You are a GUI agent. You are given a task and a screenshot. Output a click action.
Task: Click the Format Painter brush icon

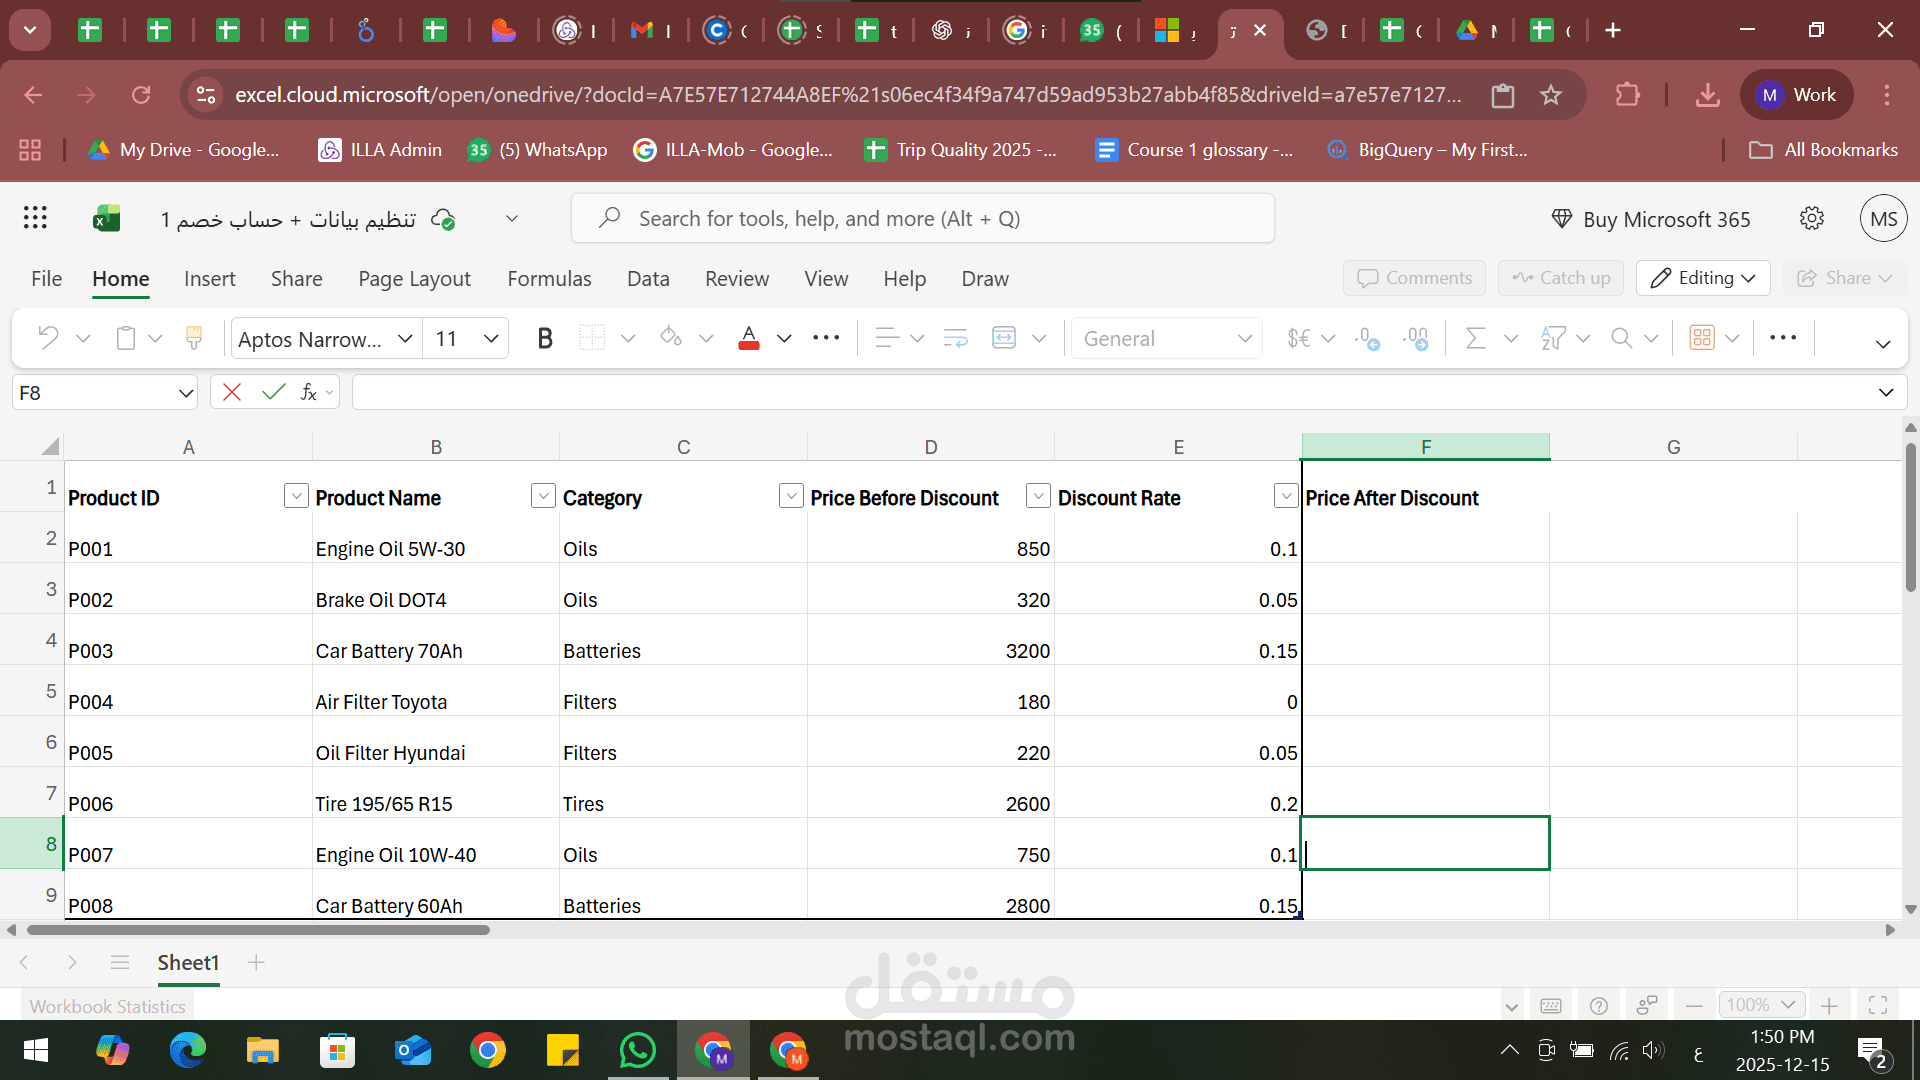point(194,339)
